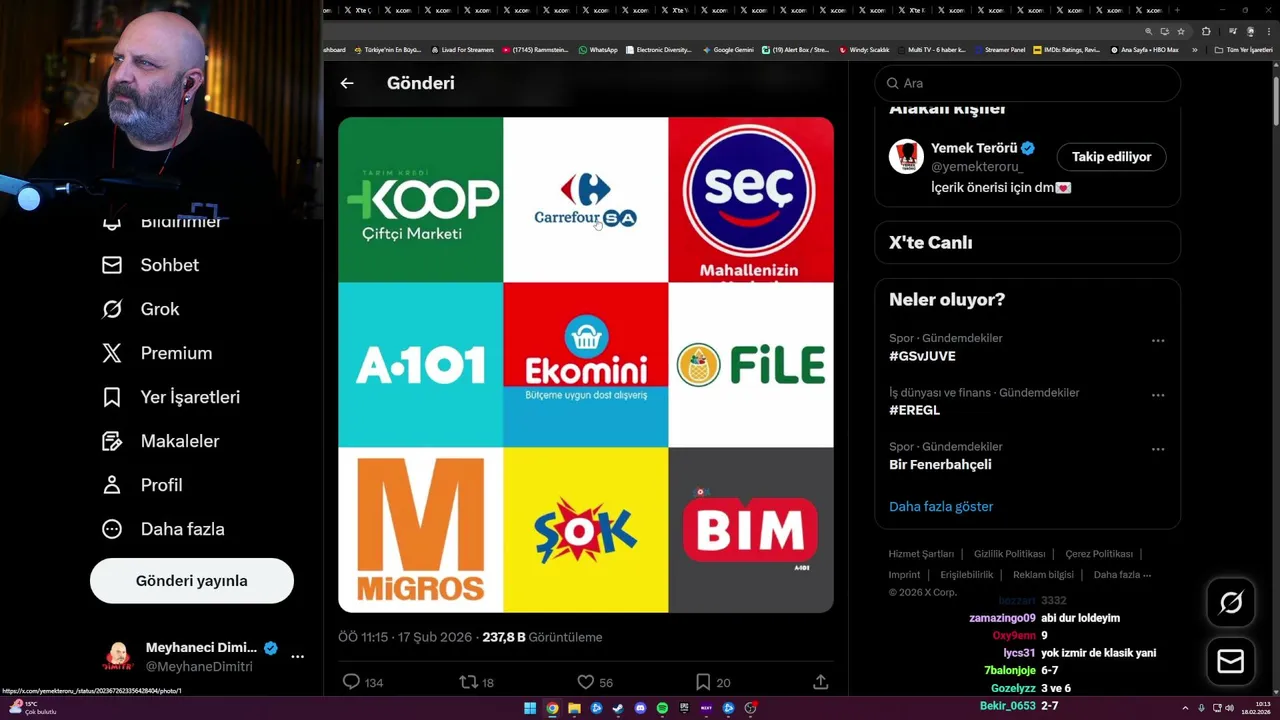Image resolution: width=1280 pixels, height=720 pixels.
Task: Click the Gönderi yayınla button
Action: (x=192, y=581)
